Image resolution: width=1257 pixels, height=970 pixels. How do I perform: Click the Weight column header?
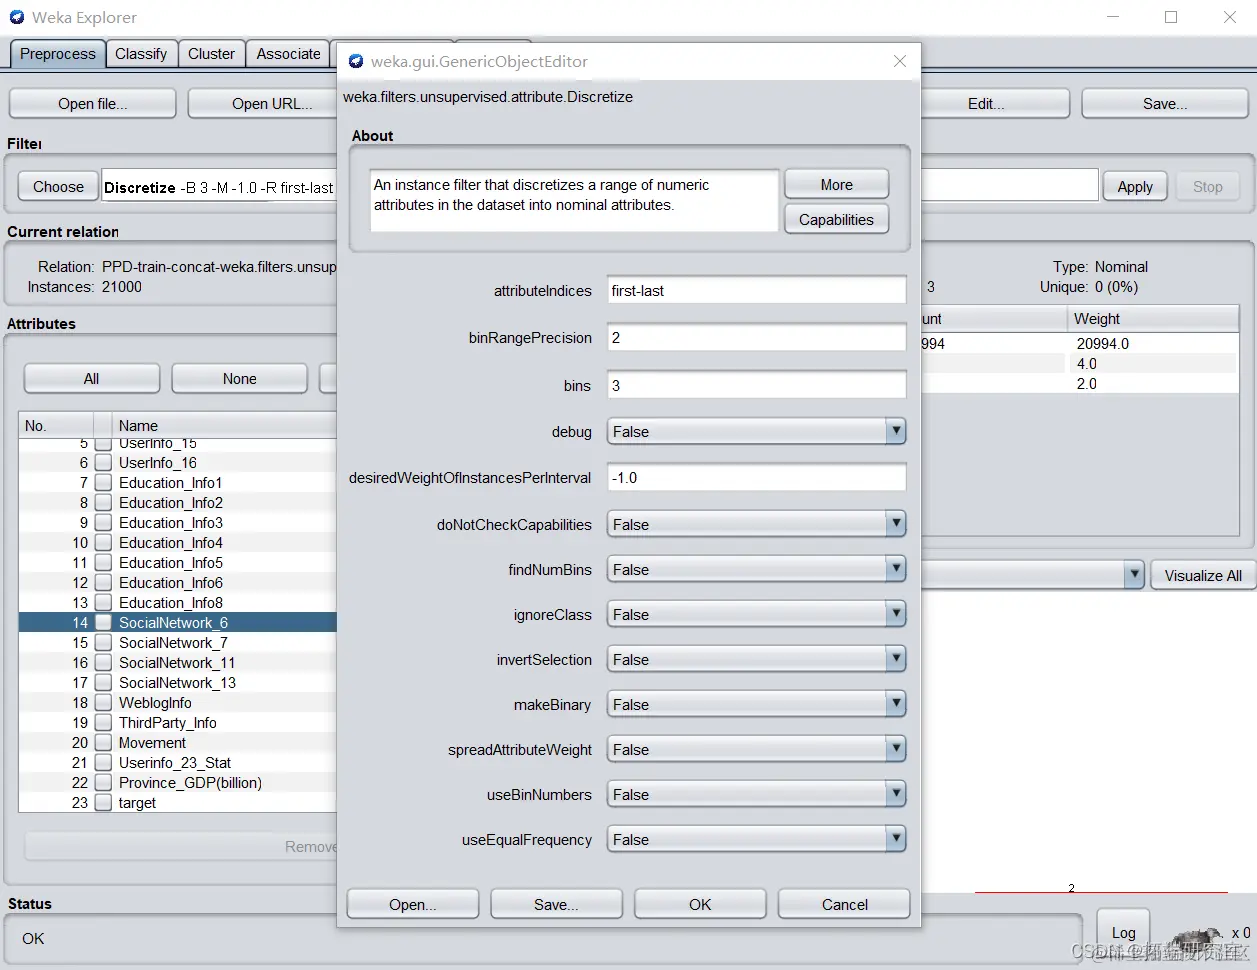[x=1152, y=318]
